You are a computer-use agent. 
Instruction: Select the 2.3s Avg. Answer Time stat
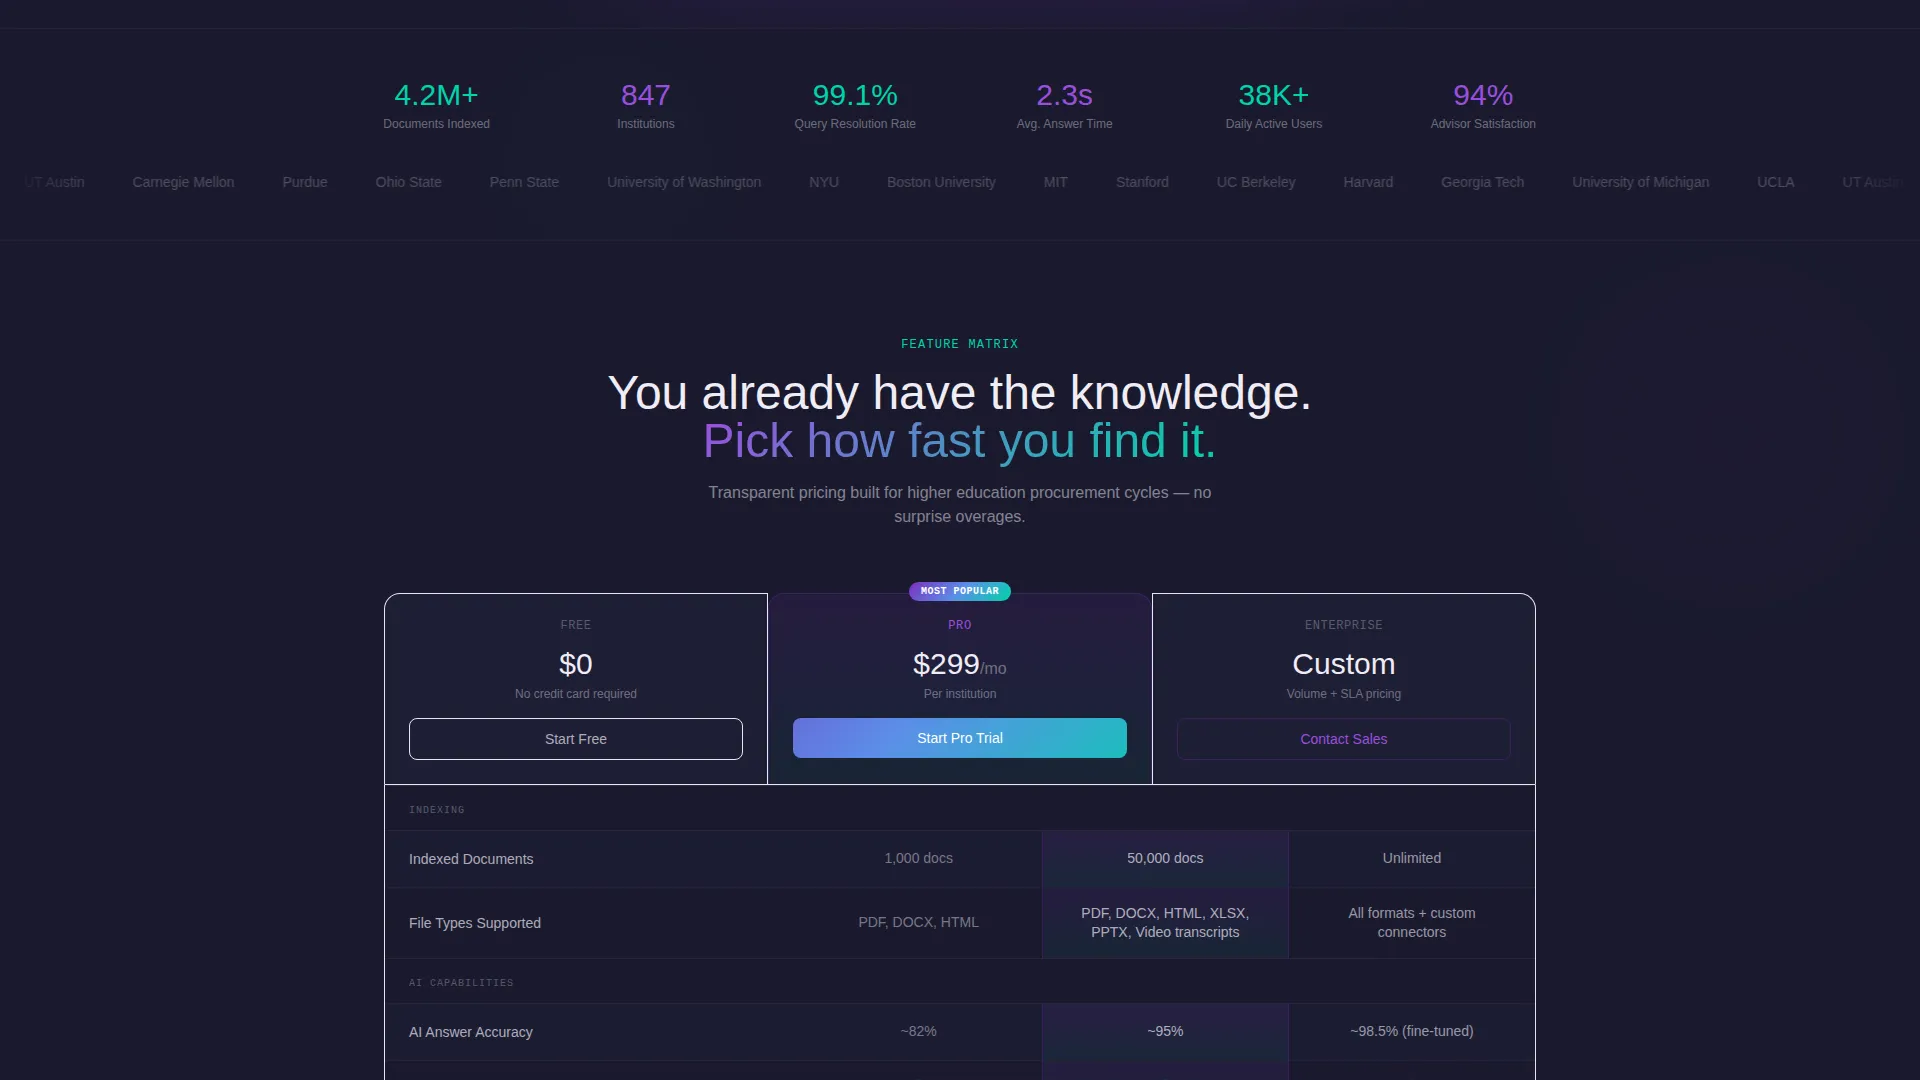(x=1064, y=105)
